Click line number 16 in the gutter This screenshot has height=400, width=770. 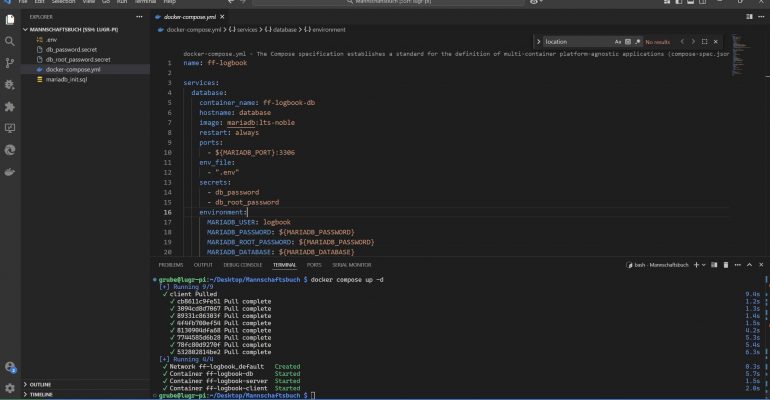point(167,212)
